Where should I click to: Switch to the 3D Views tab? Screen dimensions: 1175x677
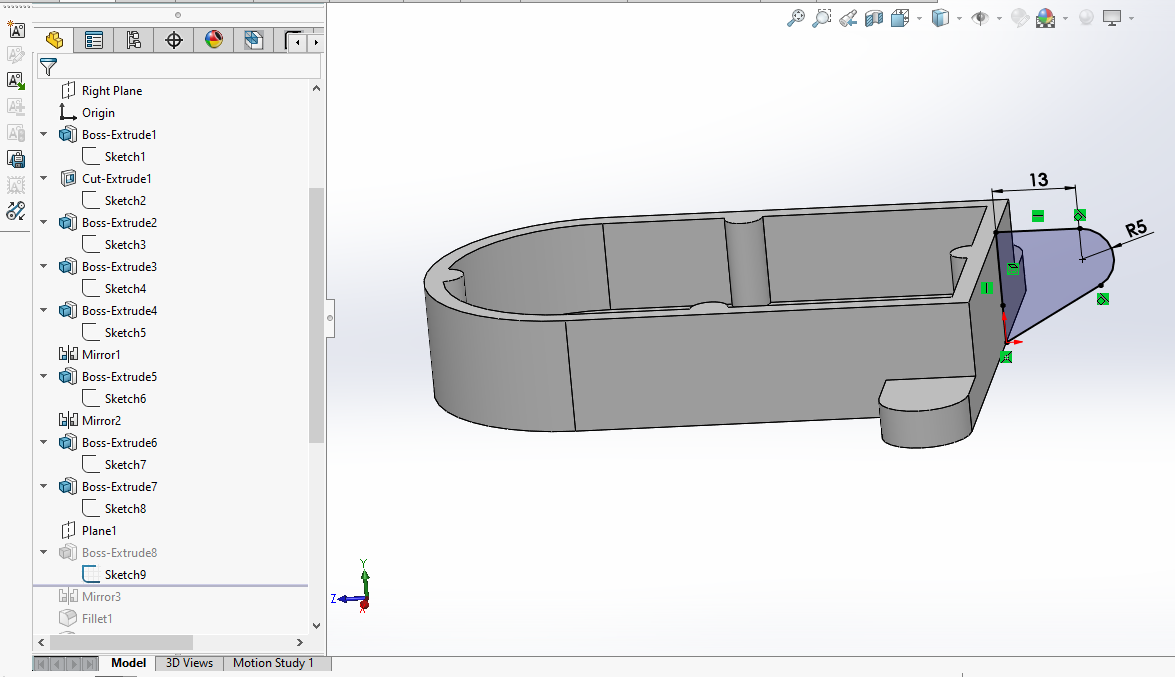click(189, 663)
